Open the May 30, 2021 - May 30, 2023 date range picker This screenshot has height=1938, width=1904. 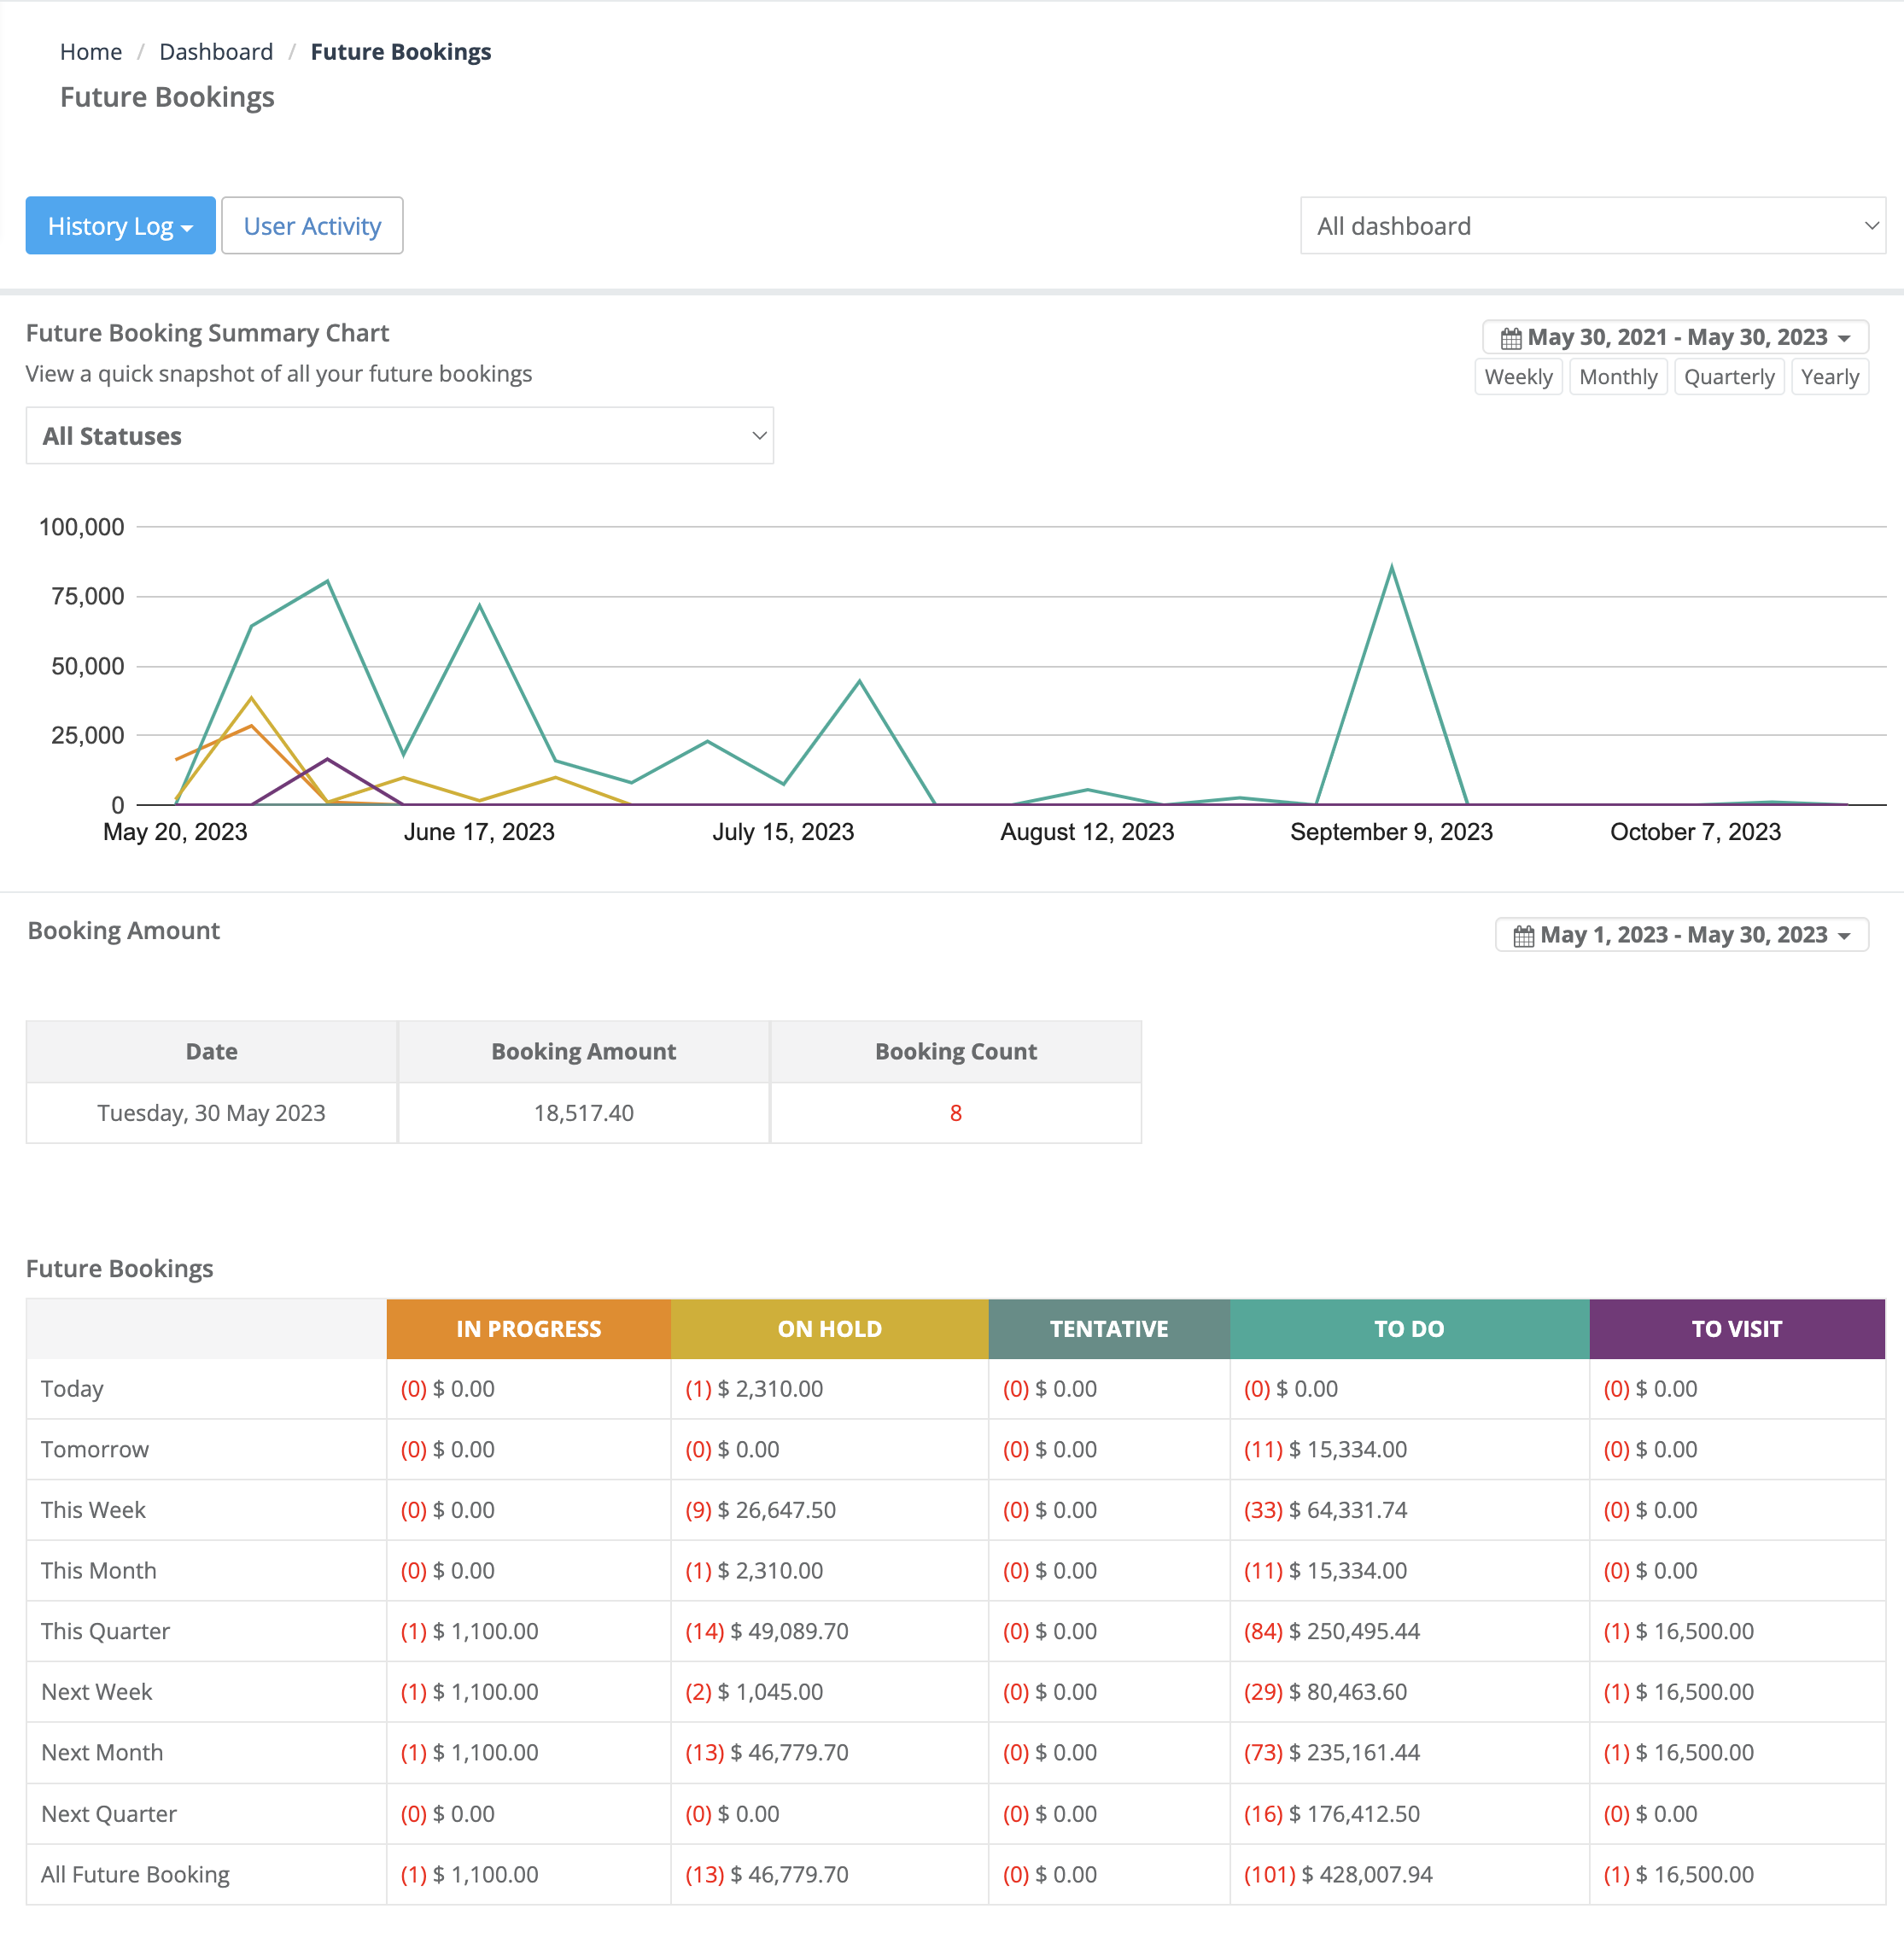[1675, 337]
